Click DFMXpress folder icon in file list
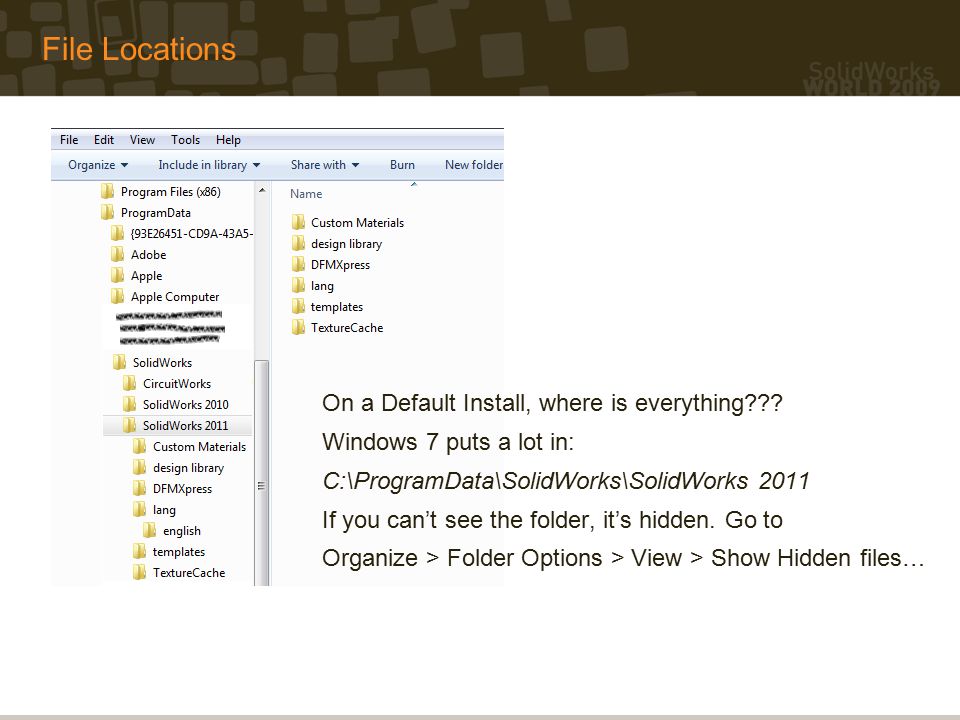The height and width of the screenshot is (720, 960). pos(298,264)
